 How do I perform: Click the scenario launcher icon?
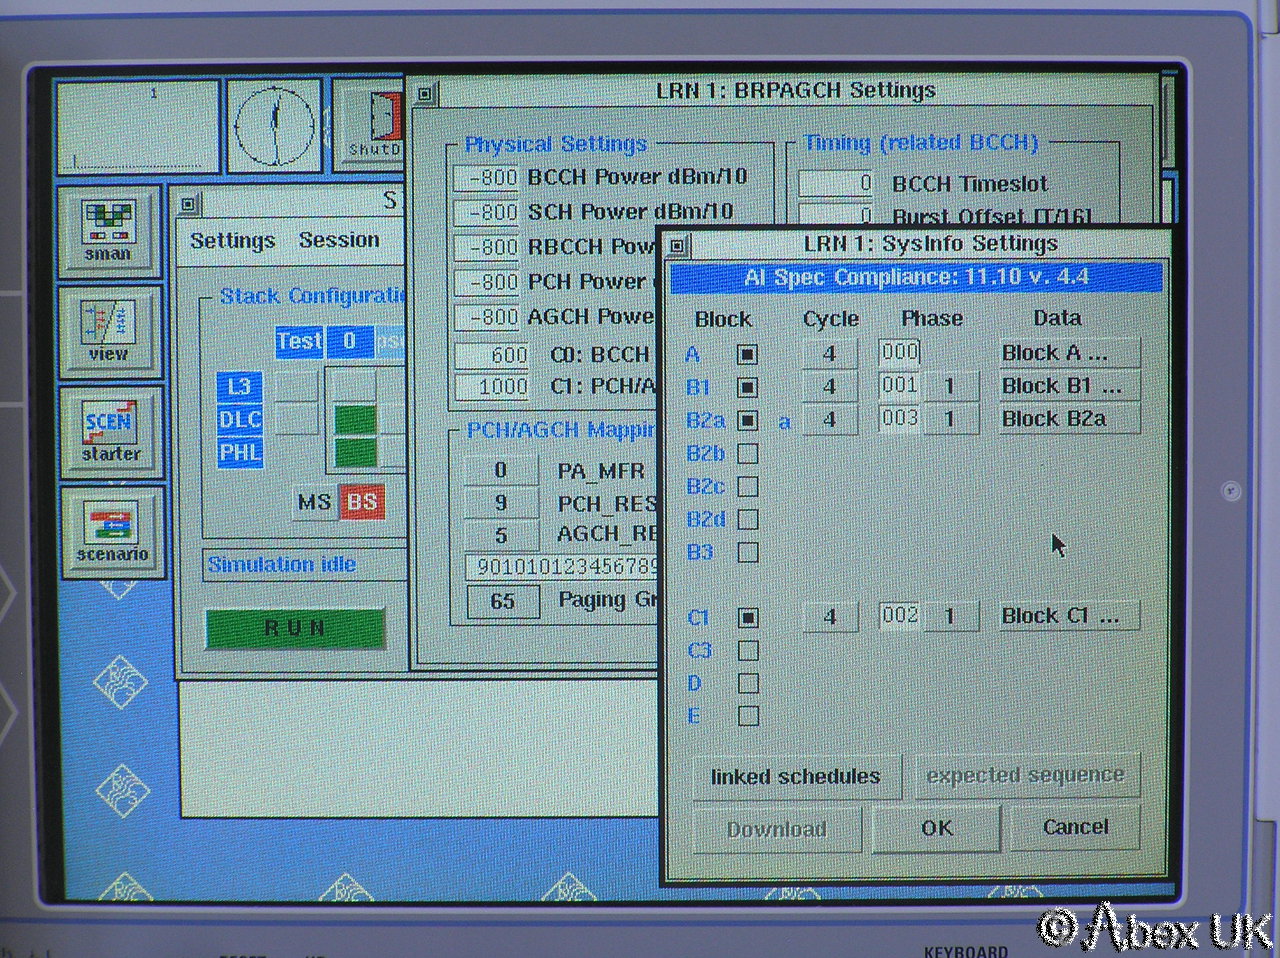(x=111, y=532)
